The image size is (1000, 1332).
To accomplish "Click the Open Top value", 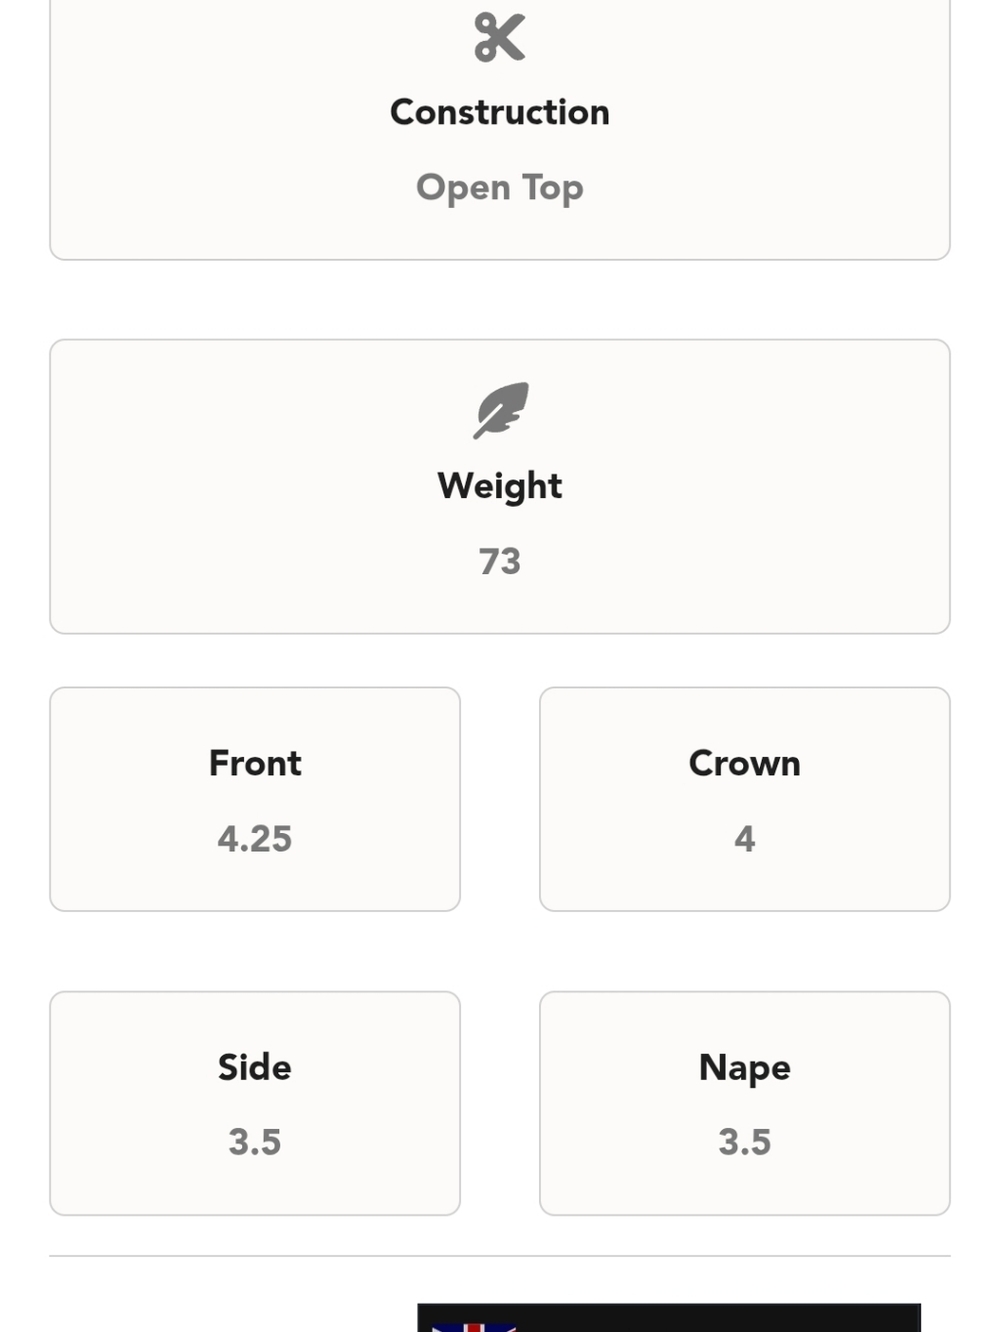I will pos(500,188).
